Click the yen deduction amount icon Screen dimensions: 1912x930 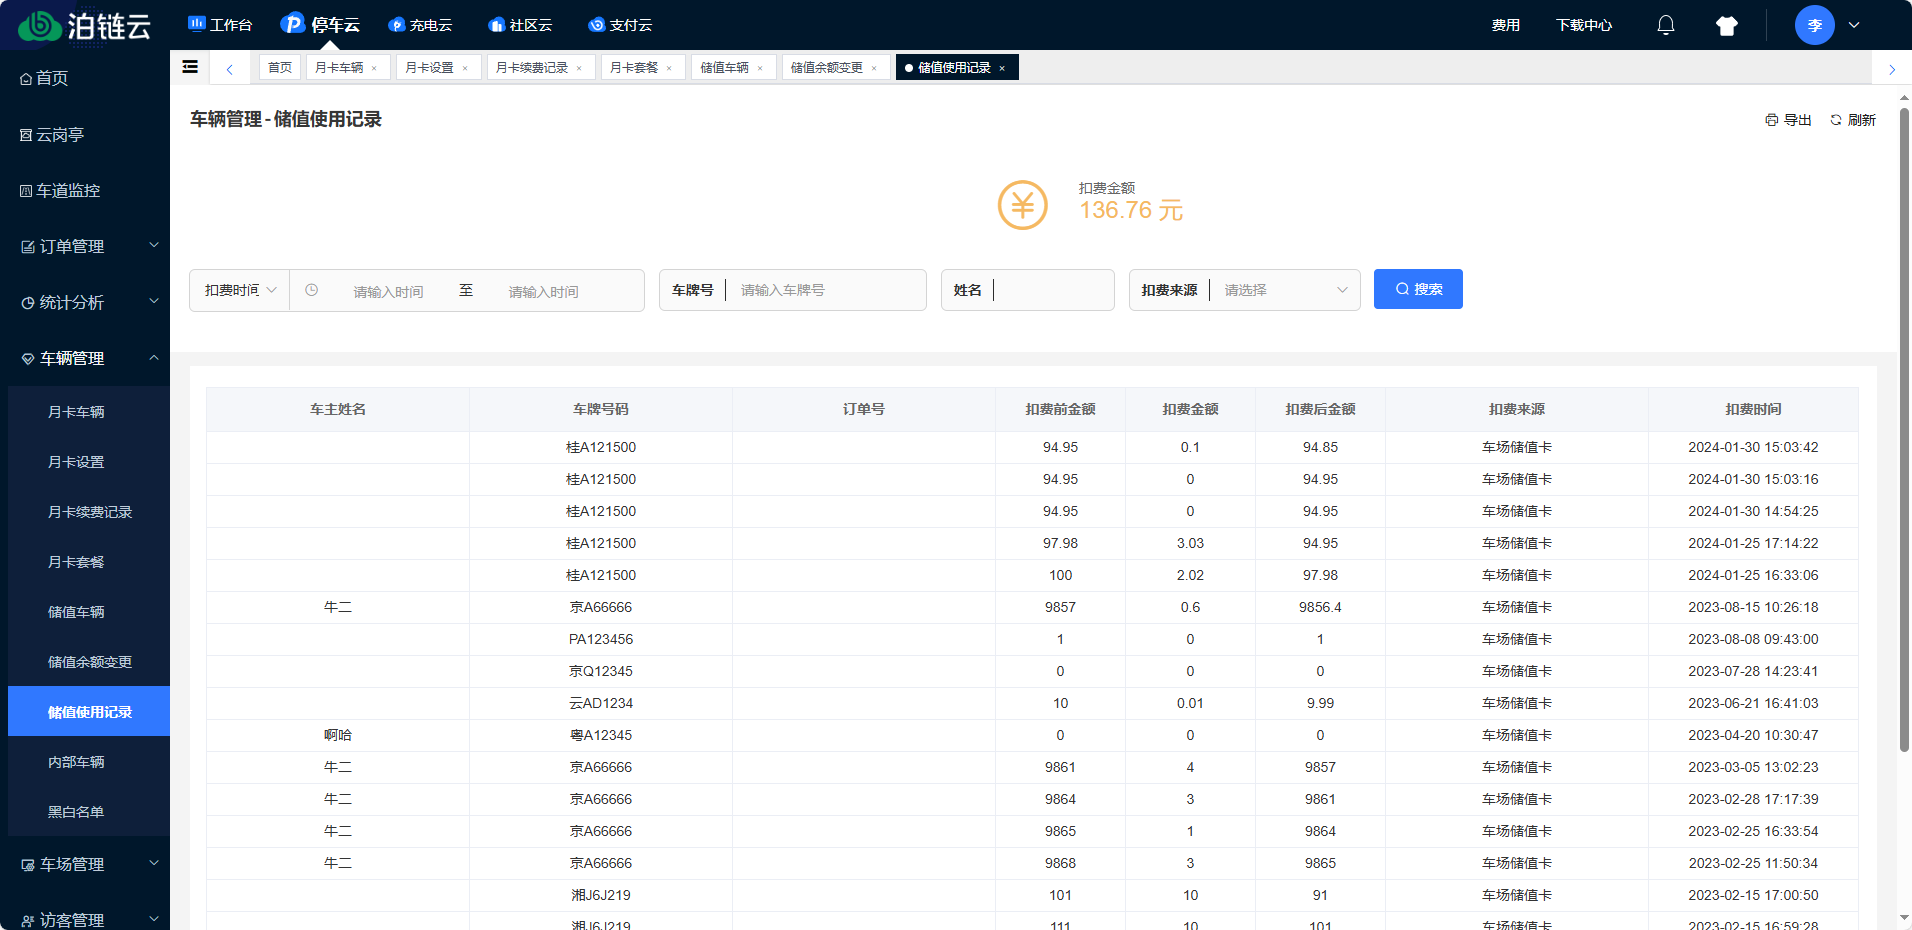click(x=1023, y=205)
